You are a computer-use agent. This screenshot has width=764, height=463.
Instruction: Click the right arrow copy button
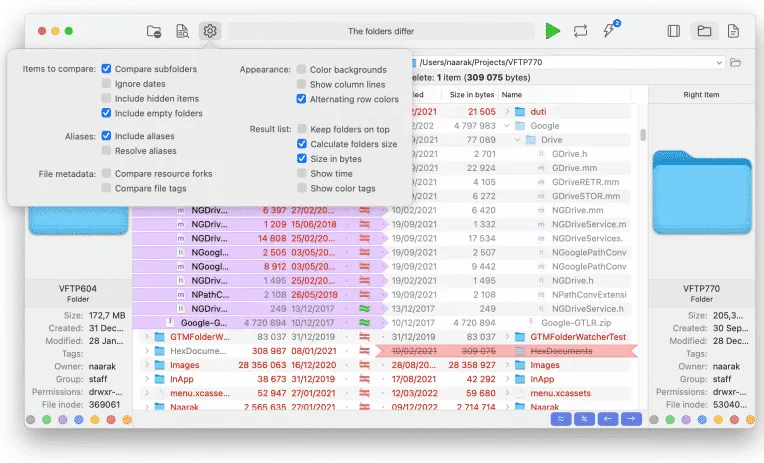(x=631, y=419)
